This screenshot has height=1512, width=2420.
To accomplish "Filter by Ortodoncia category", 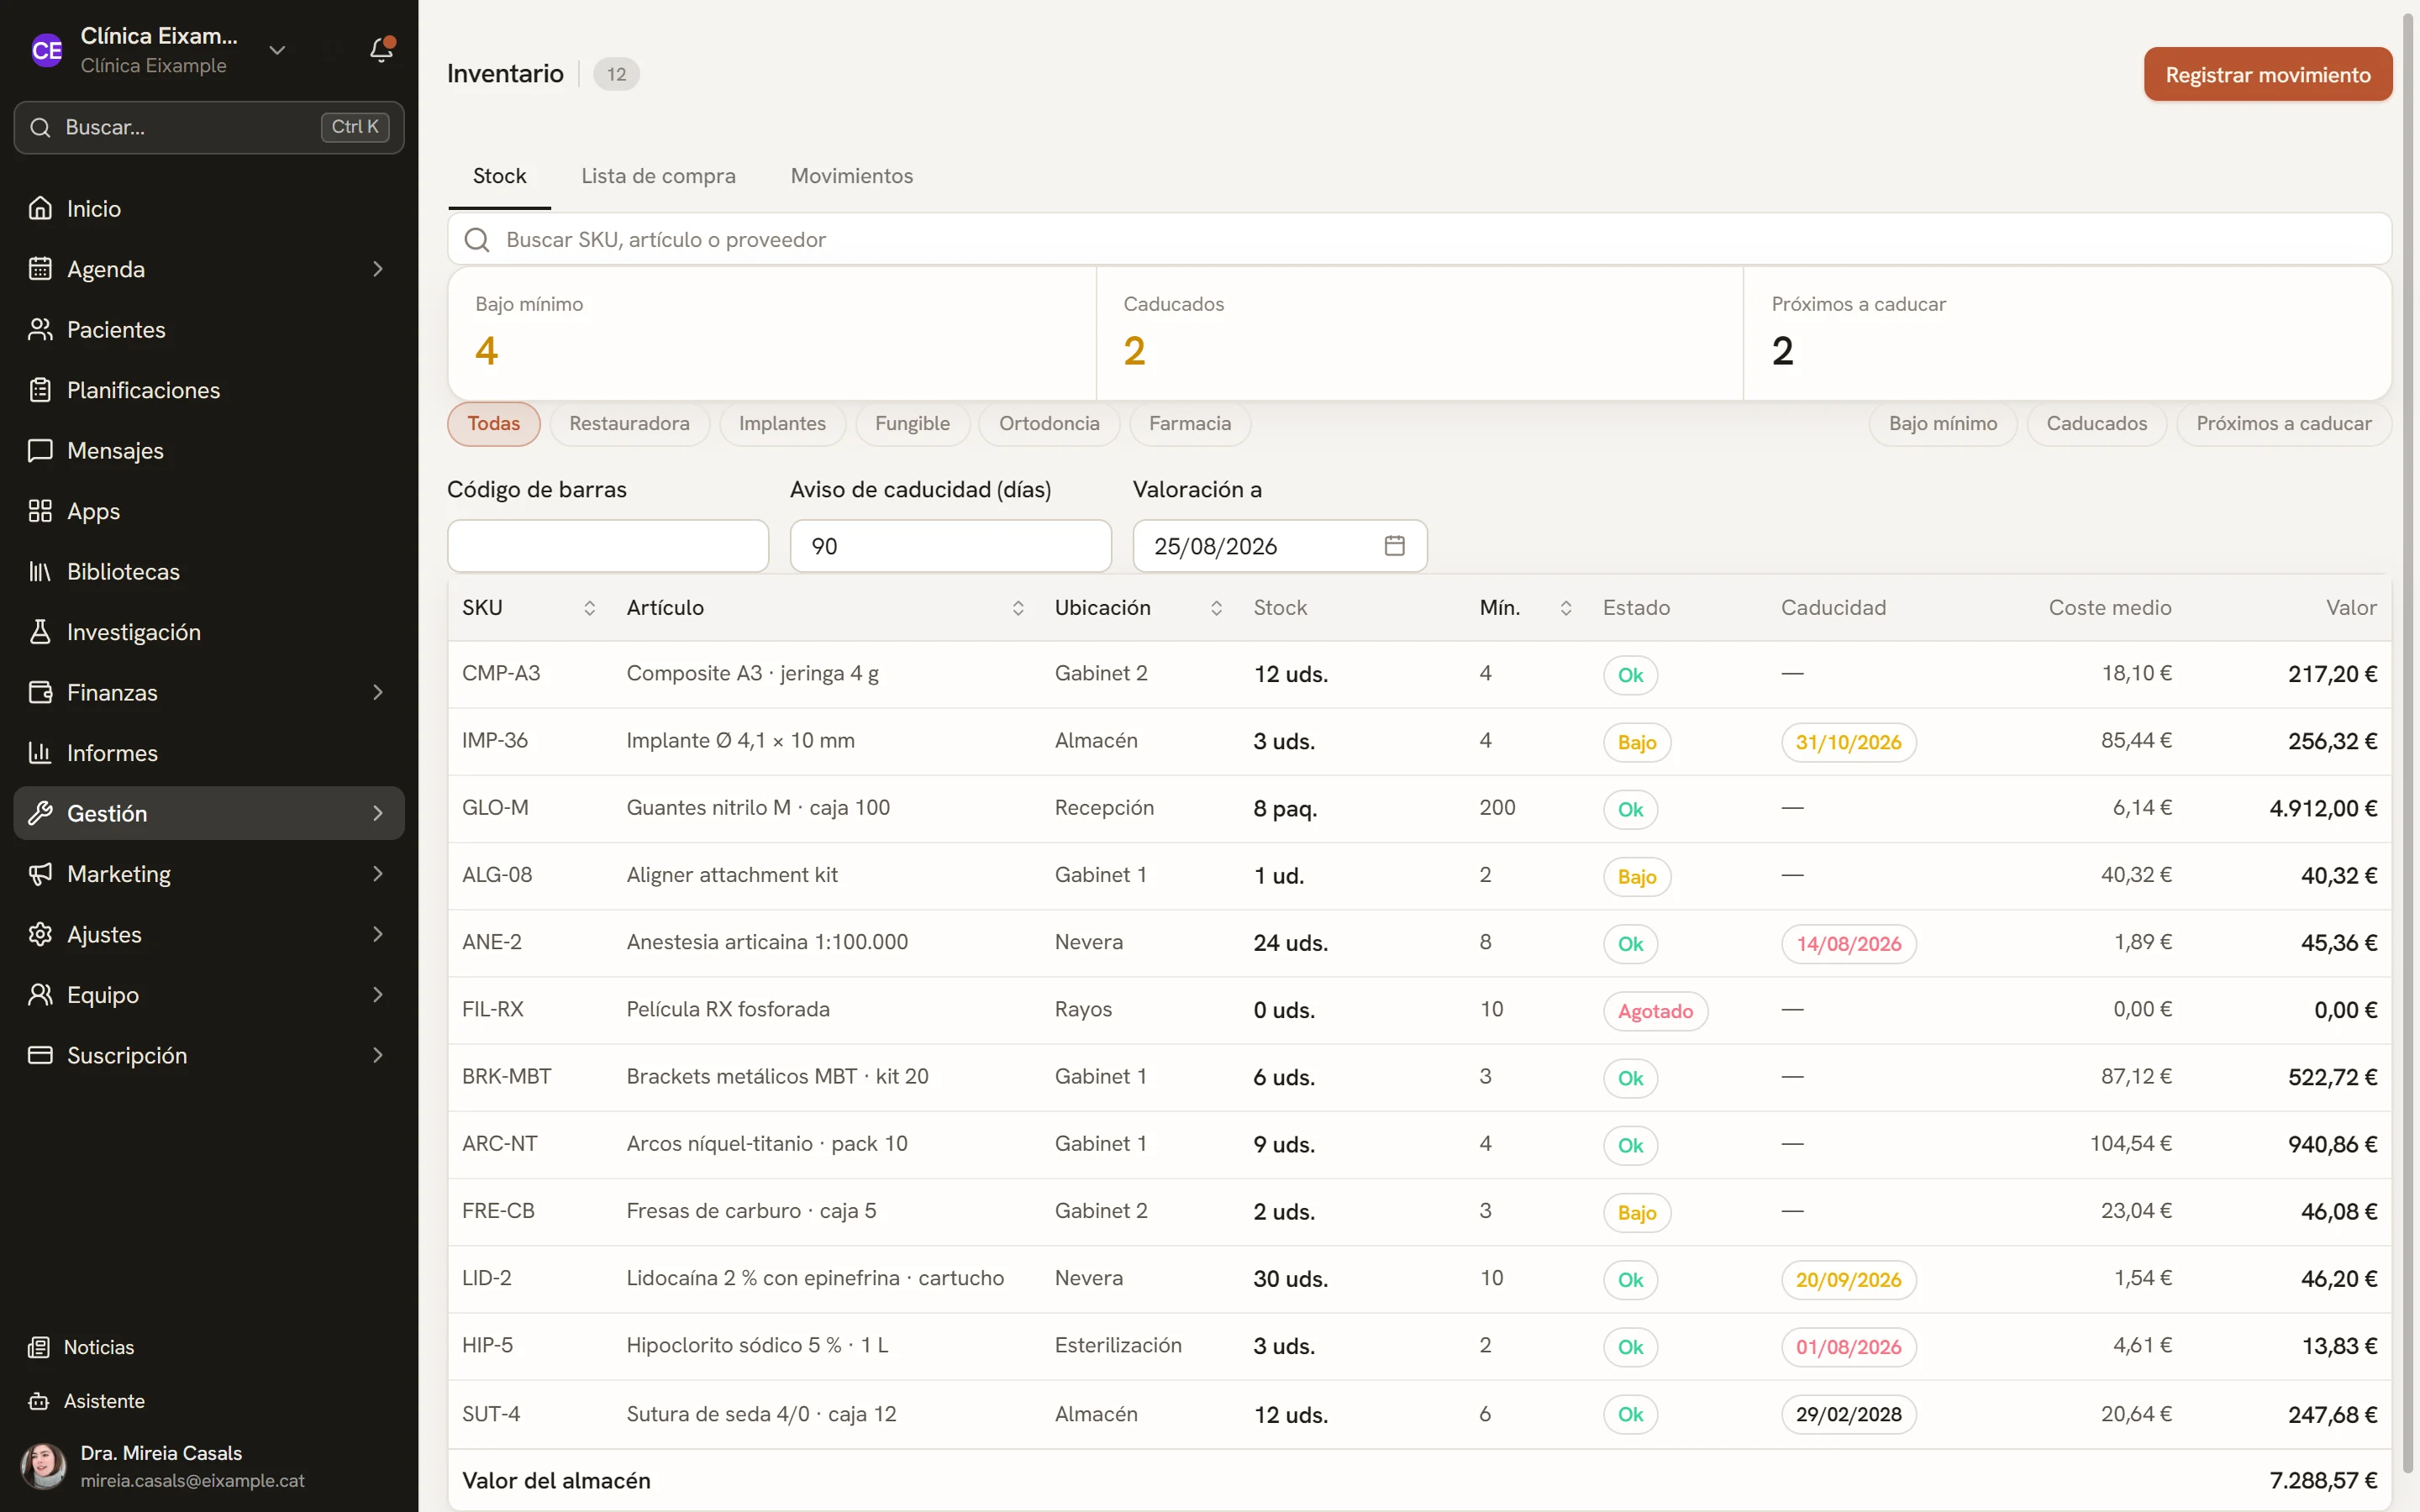I will point(1049,424).
